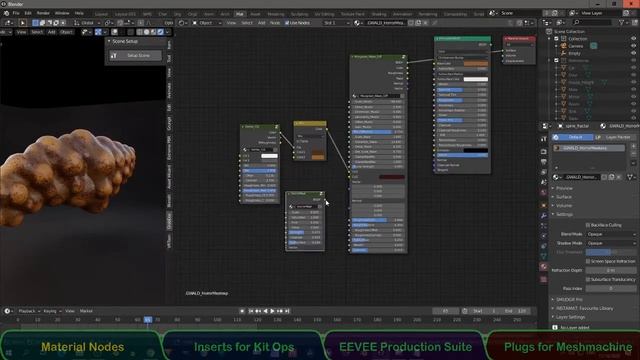Screen dimensions: 640x360
Task: Toggle viewport overlays icon
Action: pos(115,32)
